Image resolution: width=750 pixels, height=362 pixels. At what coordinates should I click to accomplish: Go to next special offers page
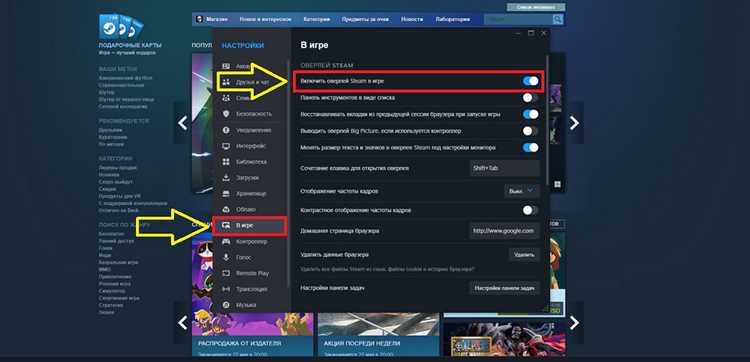click(574, 323)
